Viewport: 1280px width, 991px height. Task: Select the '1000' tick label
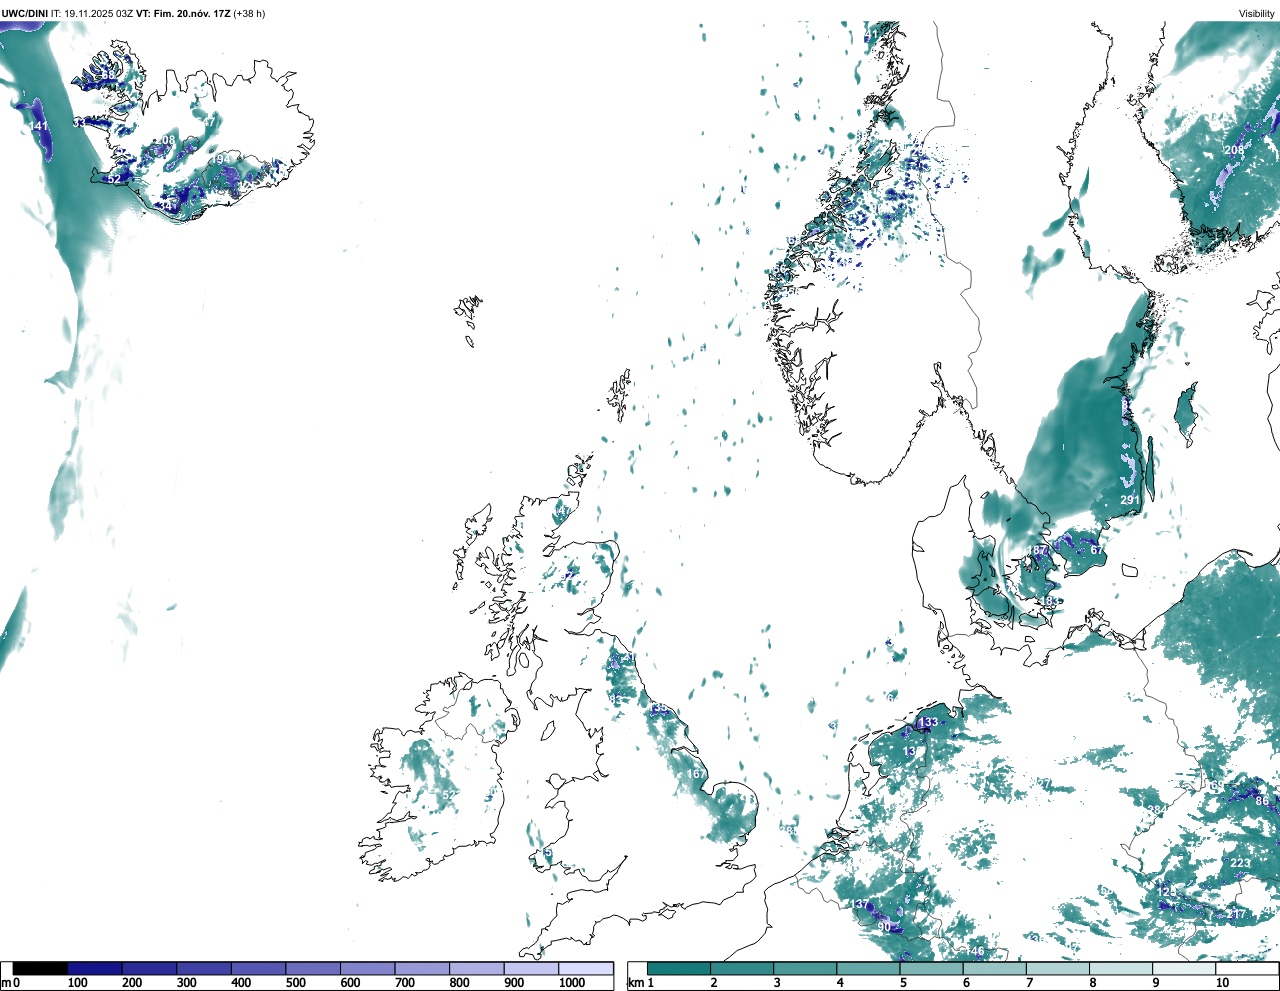572,983
